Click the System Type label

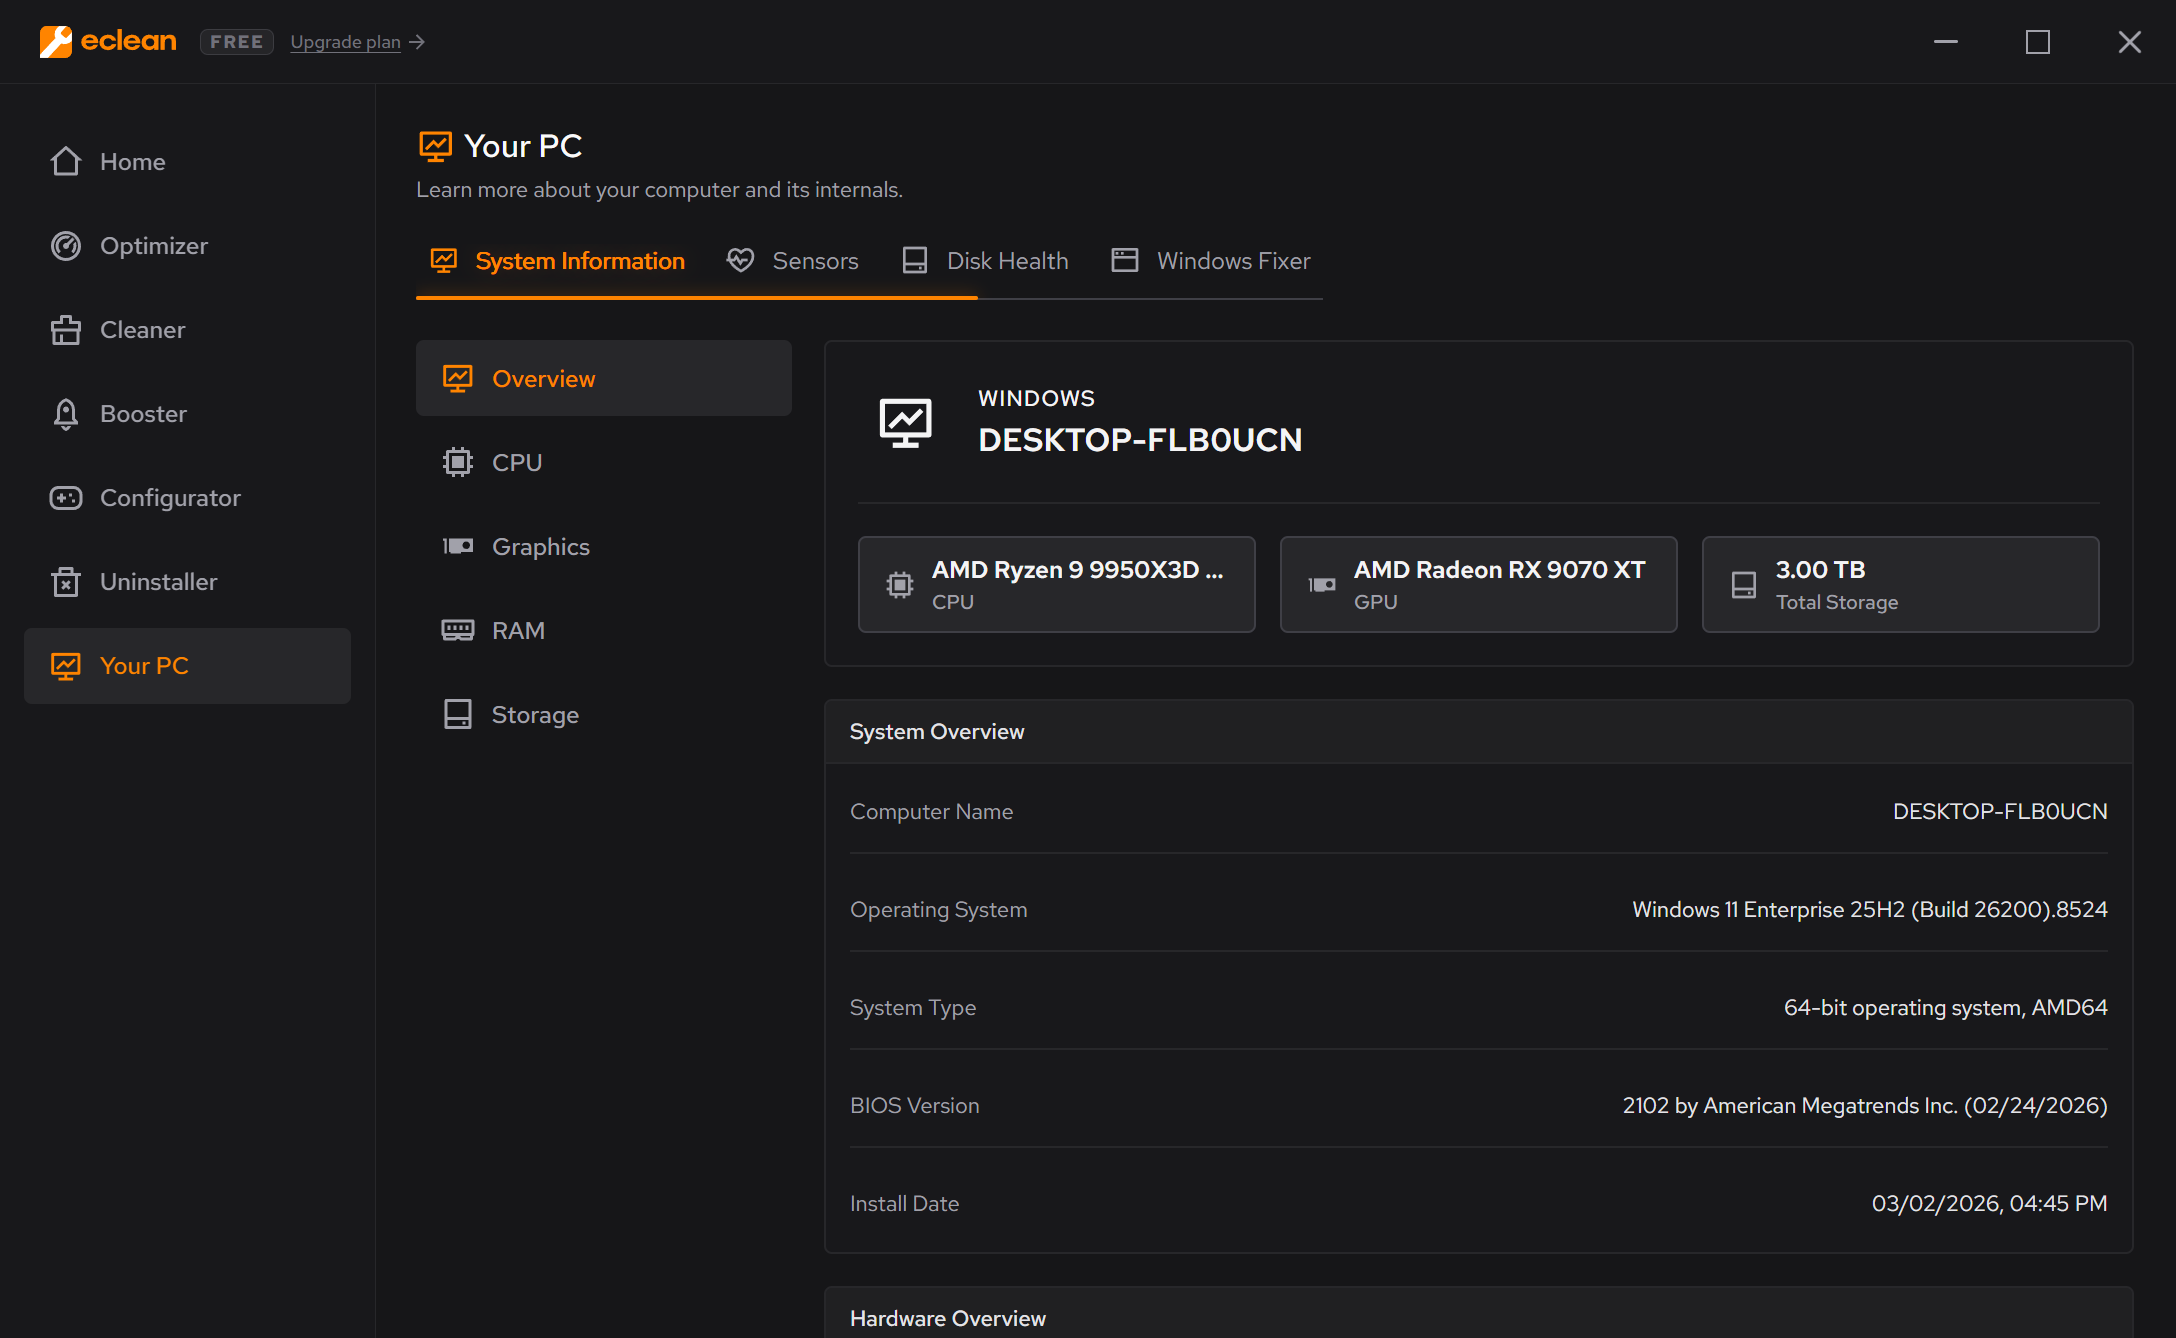(x=913, y=1007)
